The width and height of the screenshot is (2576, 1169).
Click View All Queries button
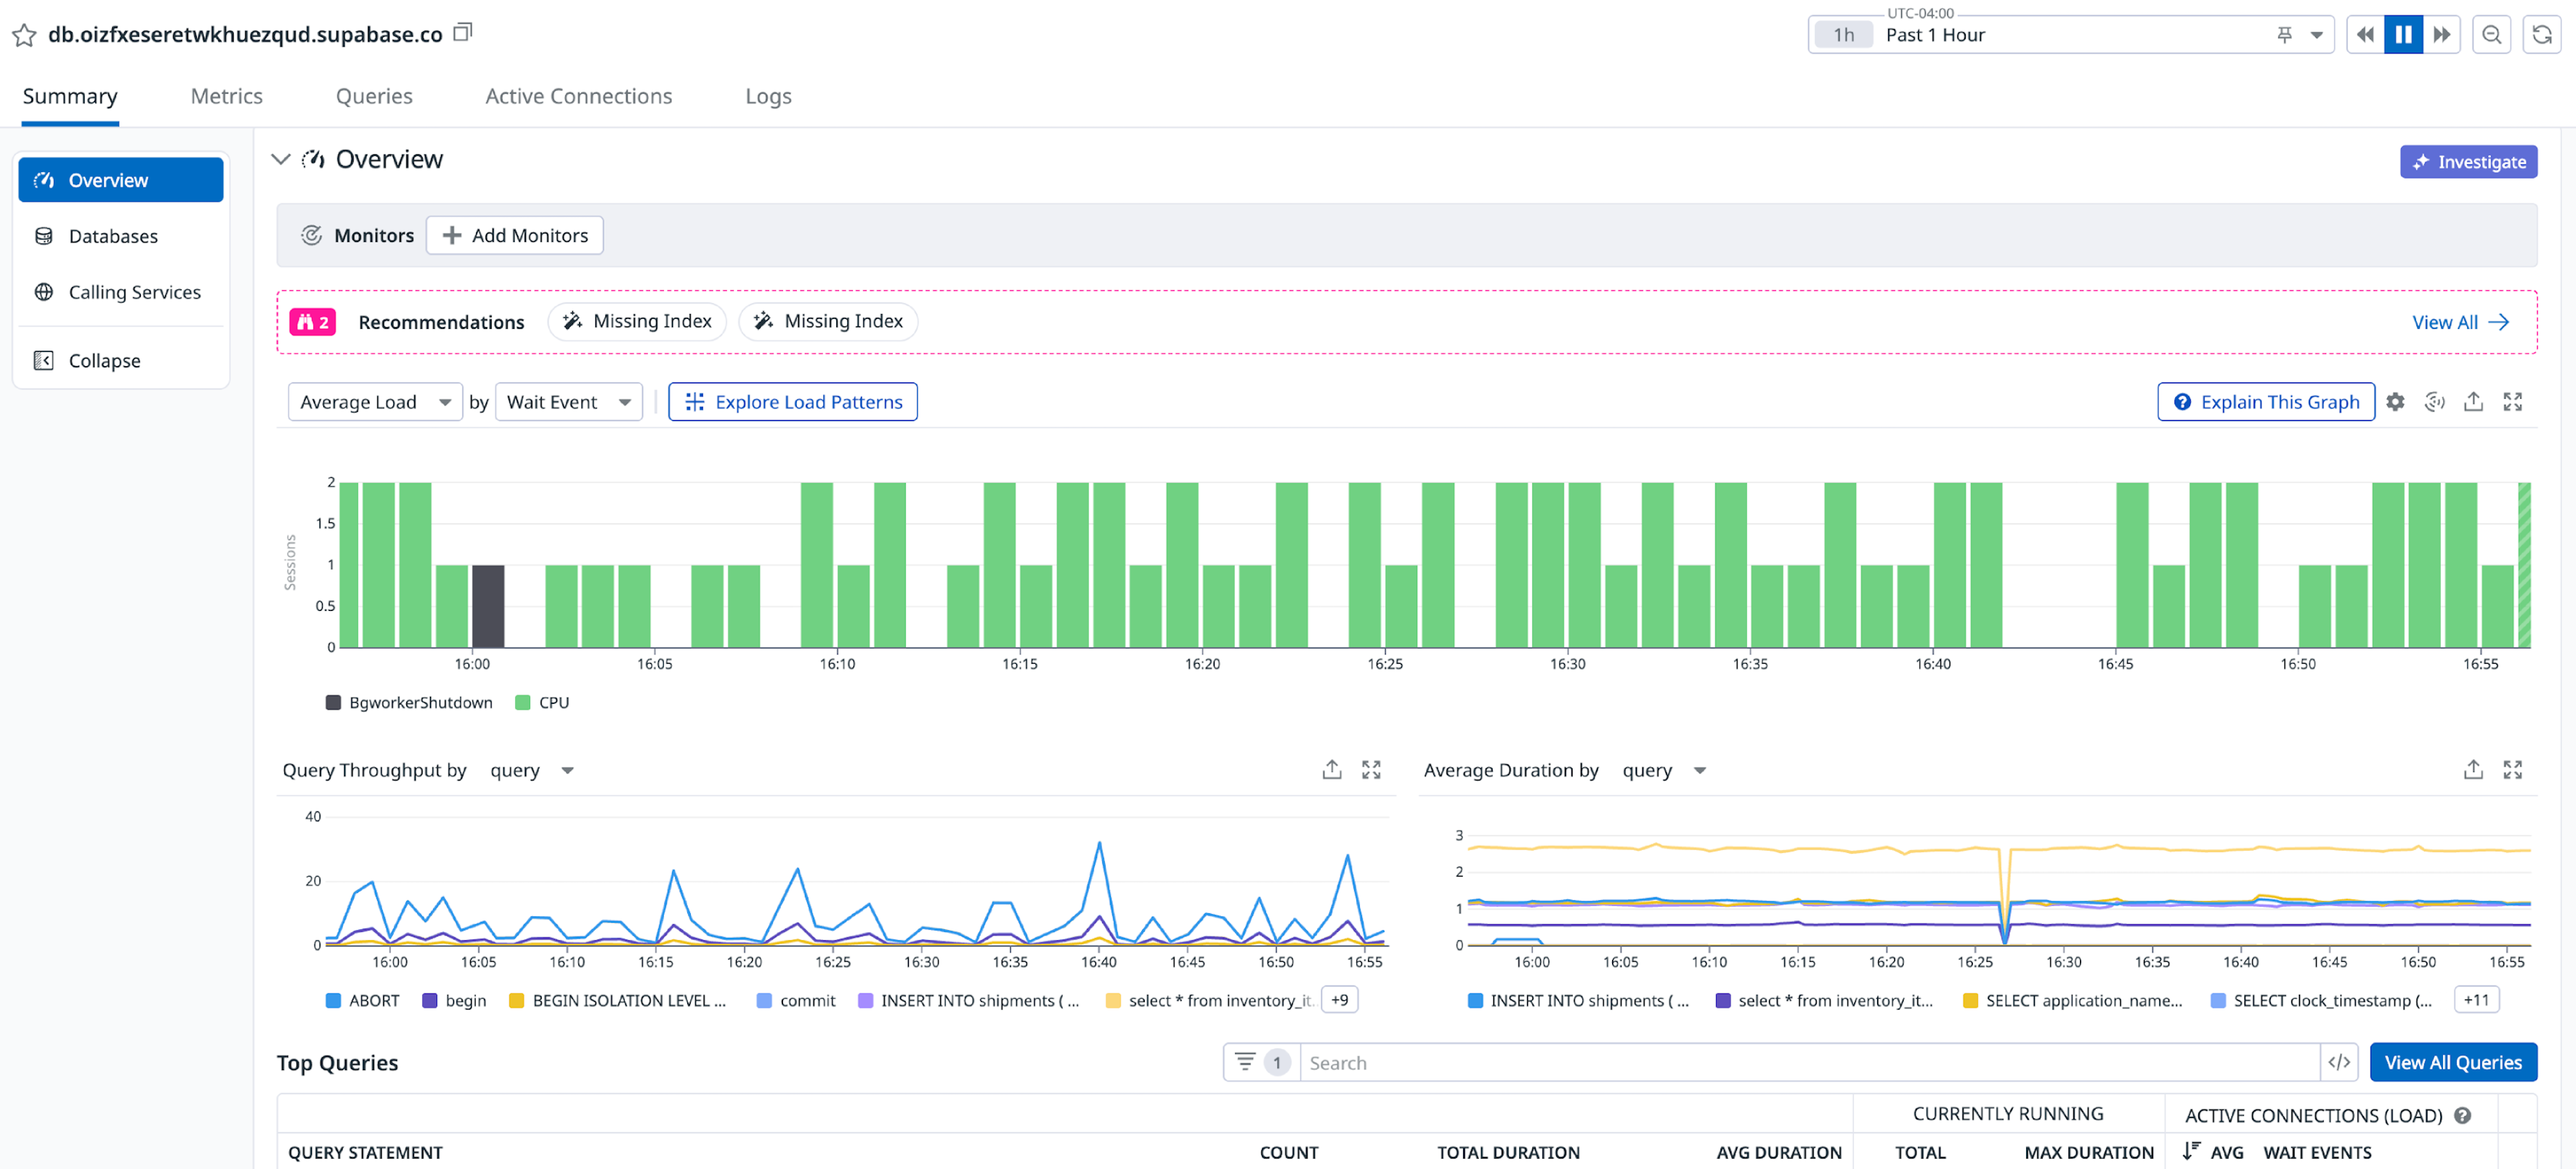point(2453,1062)
